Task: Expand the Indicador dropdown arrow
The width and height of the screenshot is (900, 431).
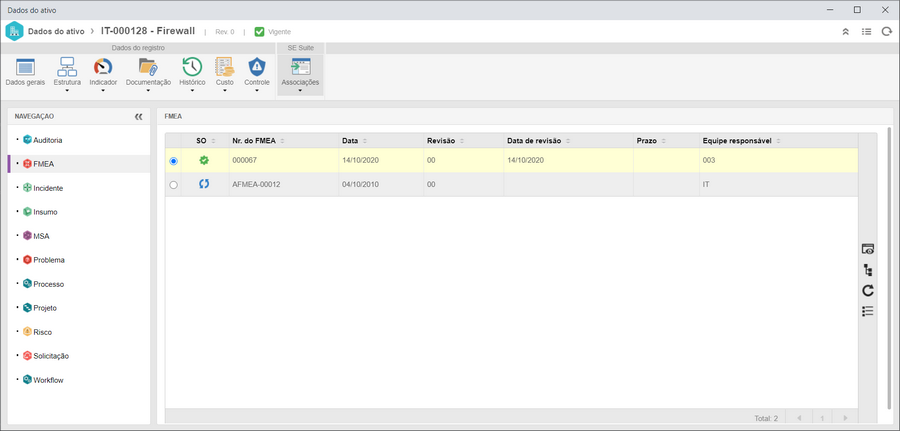Action: click(x=103, y=90)
